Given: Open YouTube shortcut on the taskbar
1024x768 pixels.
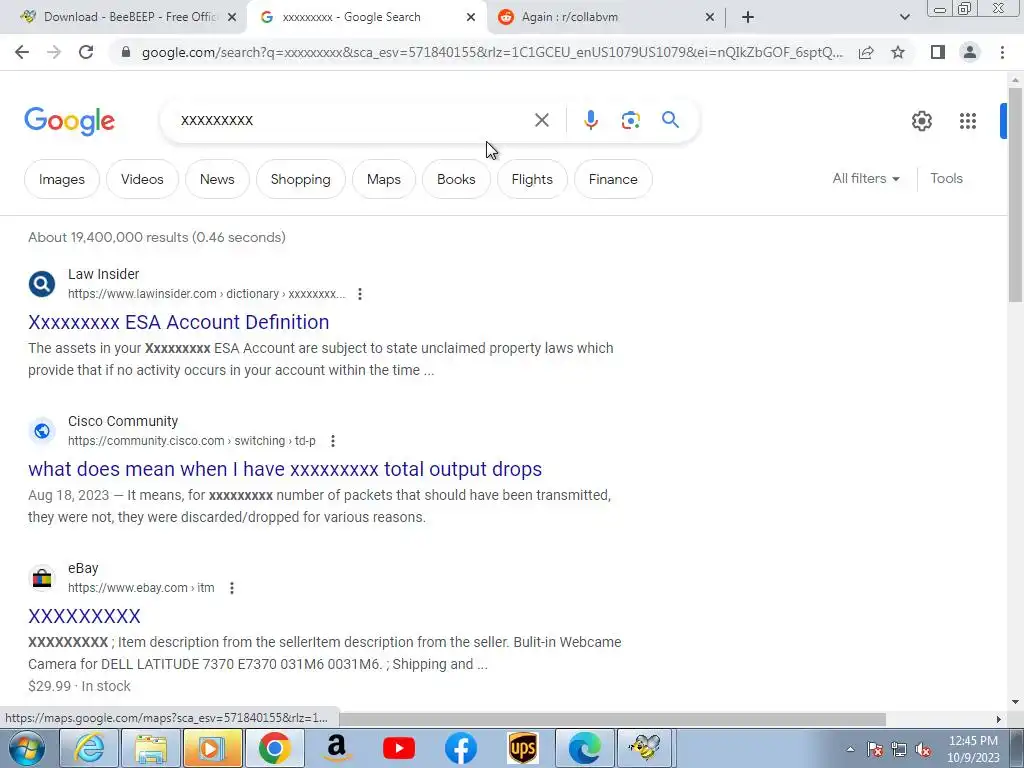Looking at the screenshot, I should point(399,748).
